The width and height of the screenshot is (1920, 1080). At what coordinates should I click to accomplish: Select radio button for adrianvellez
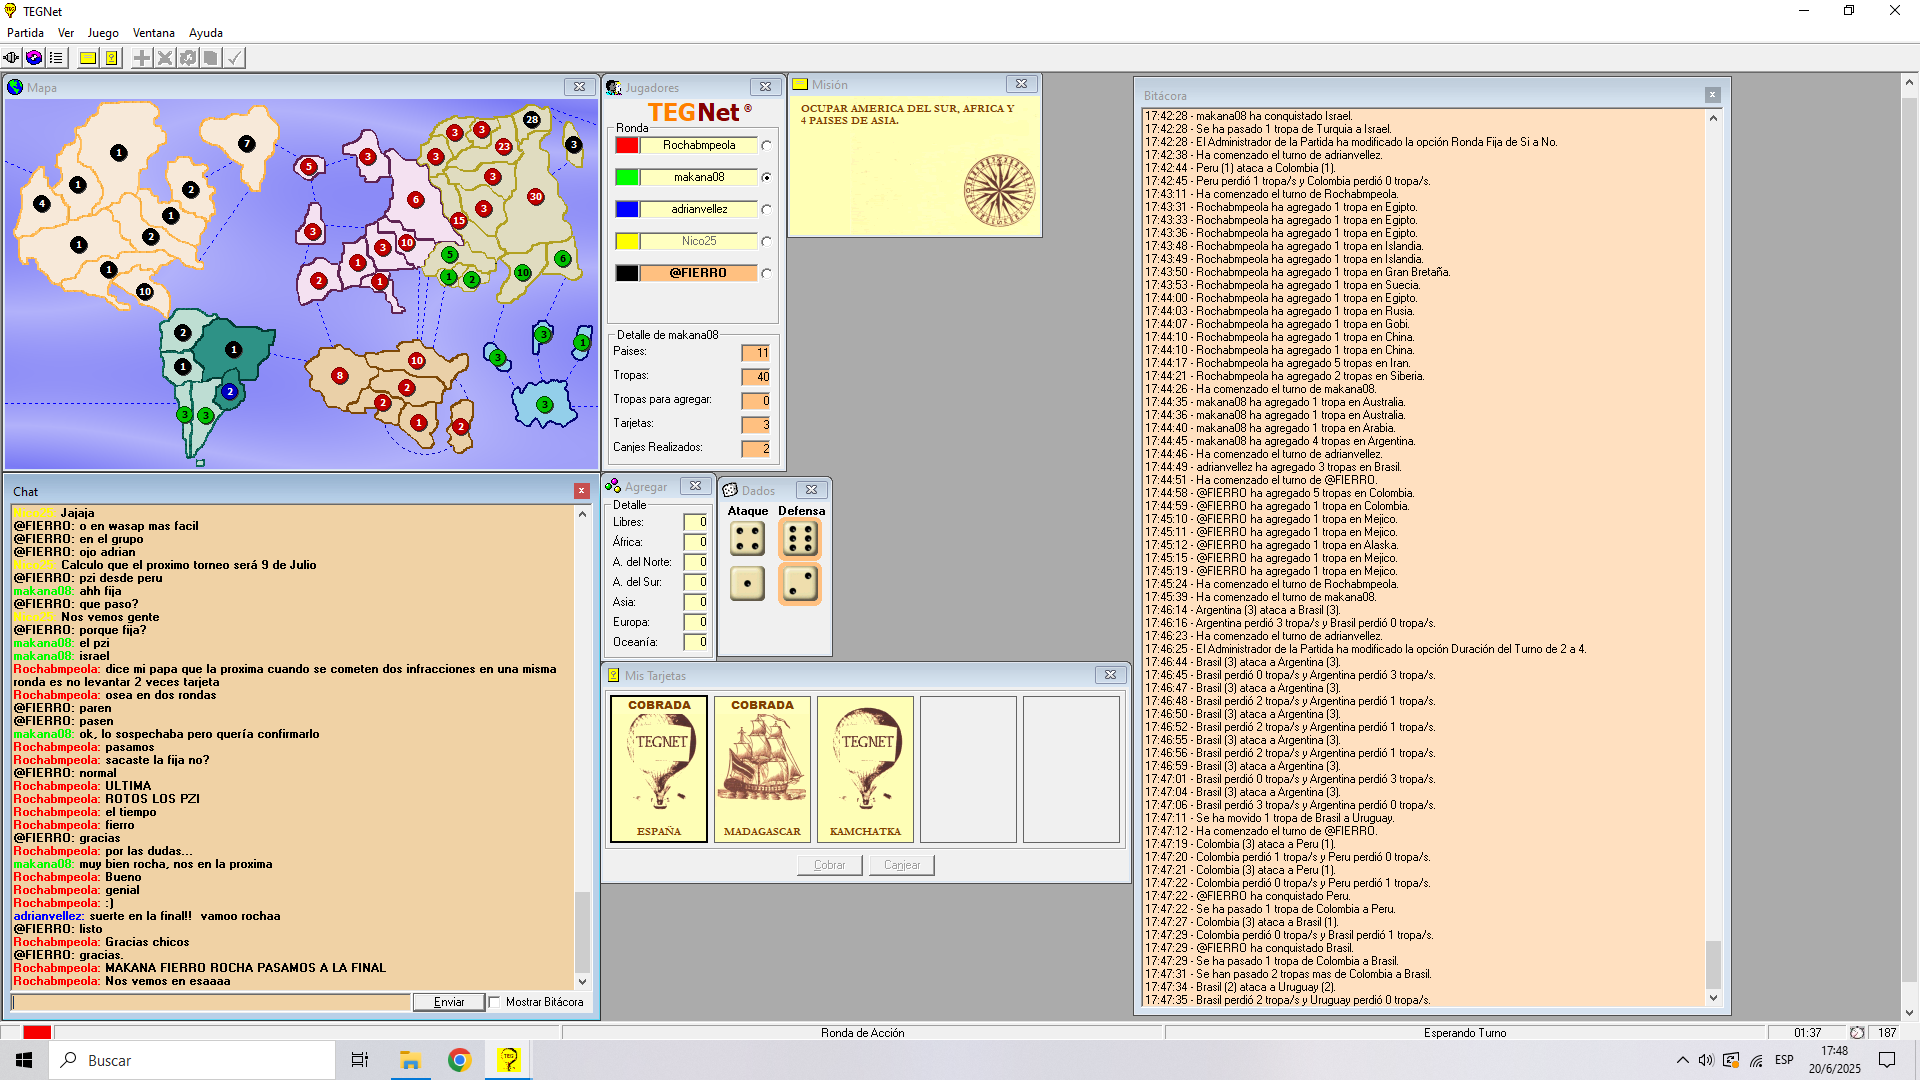click(x=767, y=209)
